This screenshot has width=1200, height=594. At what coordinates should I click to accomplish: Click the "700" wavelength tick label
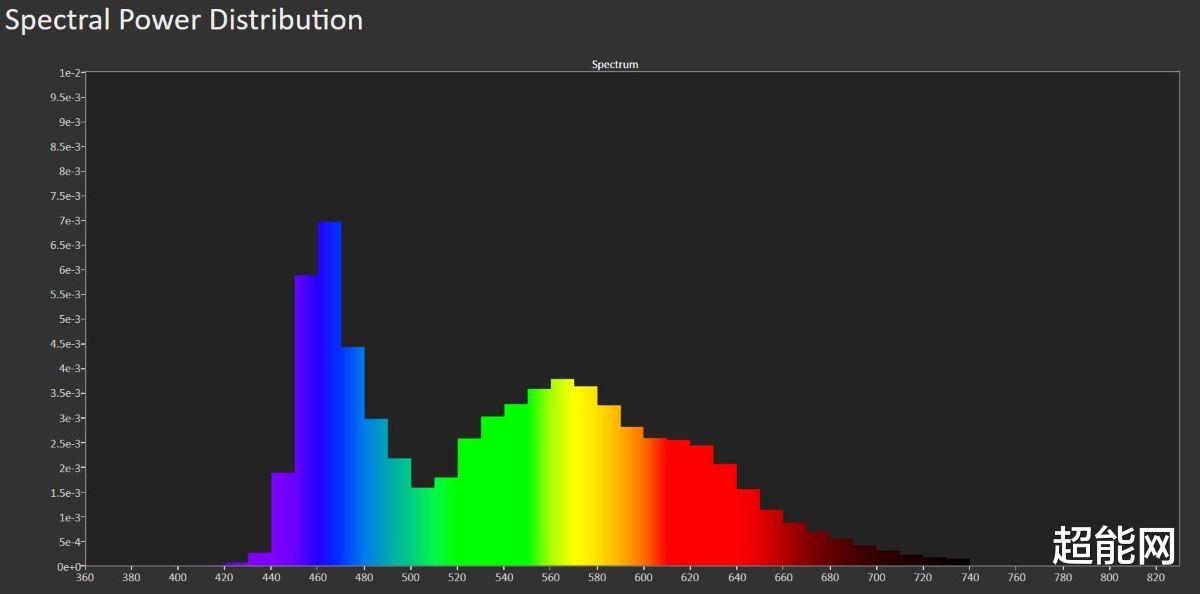877,578
